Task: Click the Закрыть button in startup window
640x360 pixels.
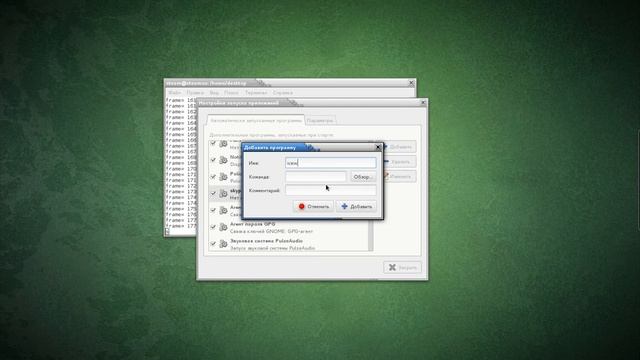Action: pos(402,267)
